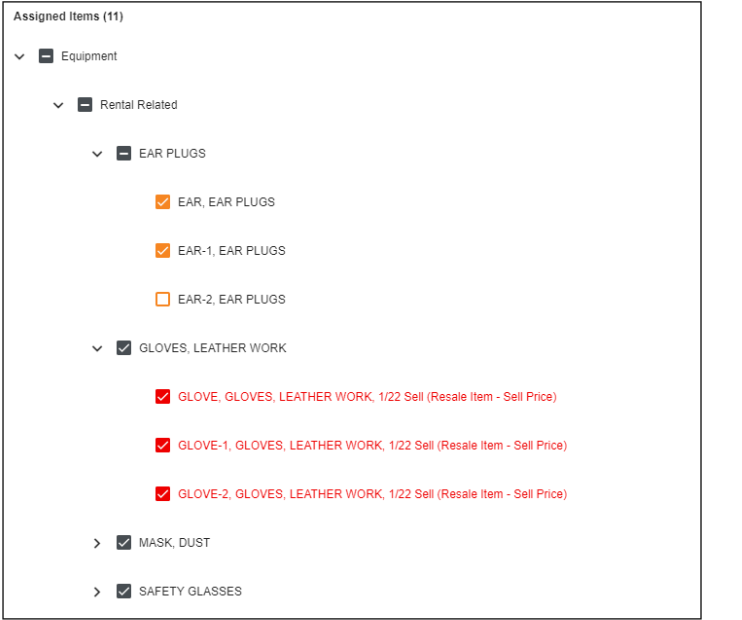Toggle the Equipment checkbox
742x620 pixels.
pos(46,56)
